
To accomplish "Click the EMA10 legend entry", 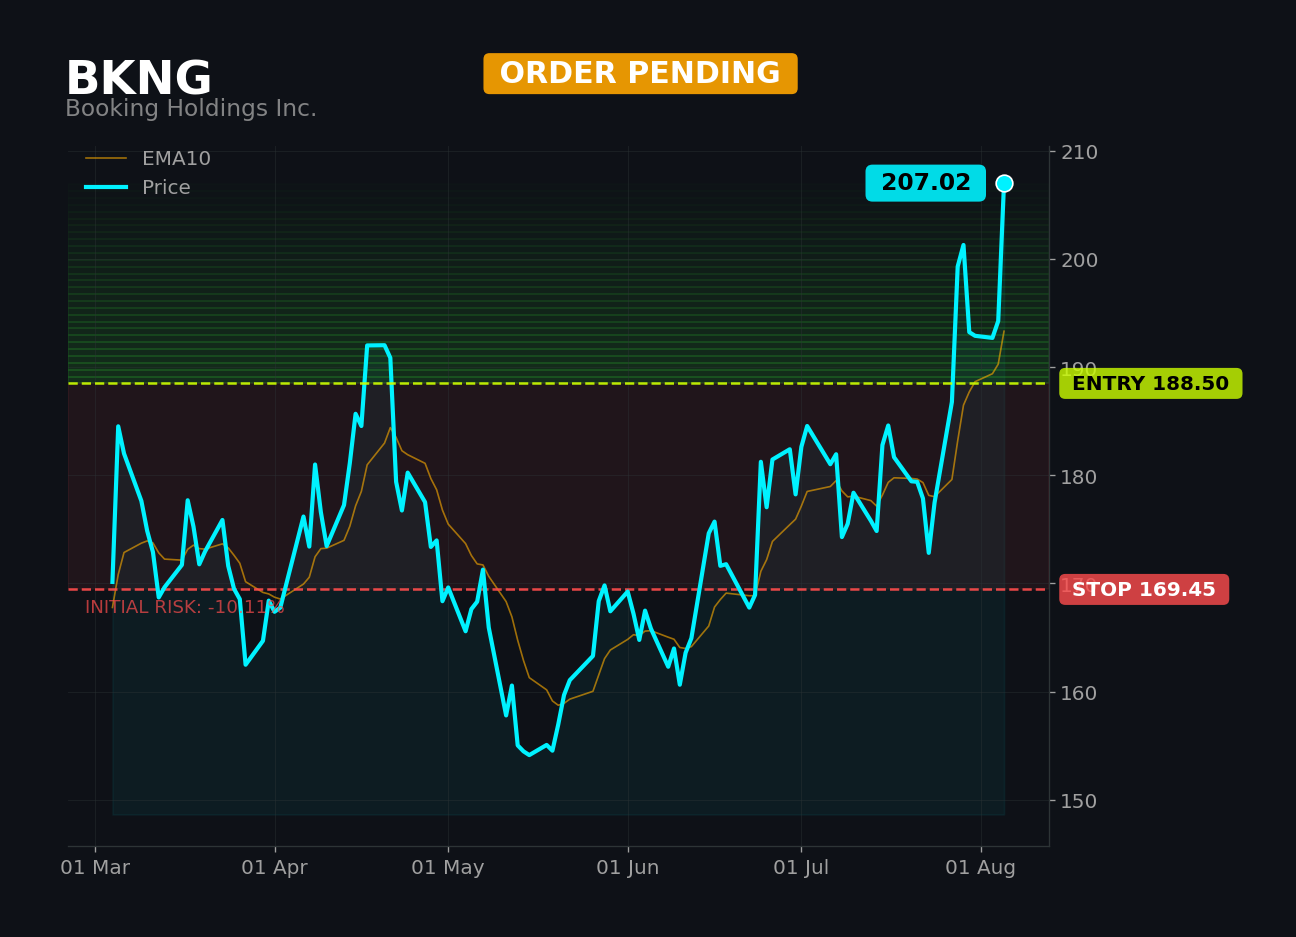I will 148,159.
